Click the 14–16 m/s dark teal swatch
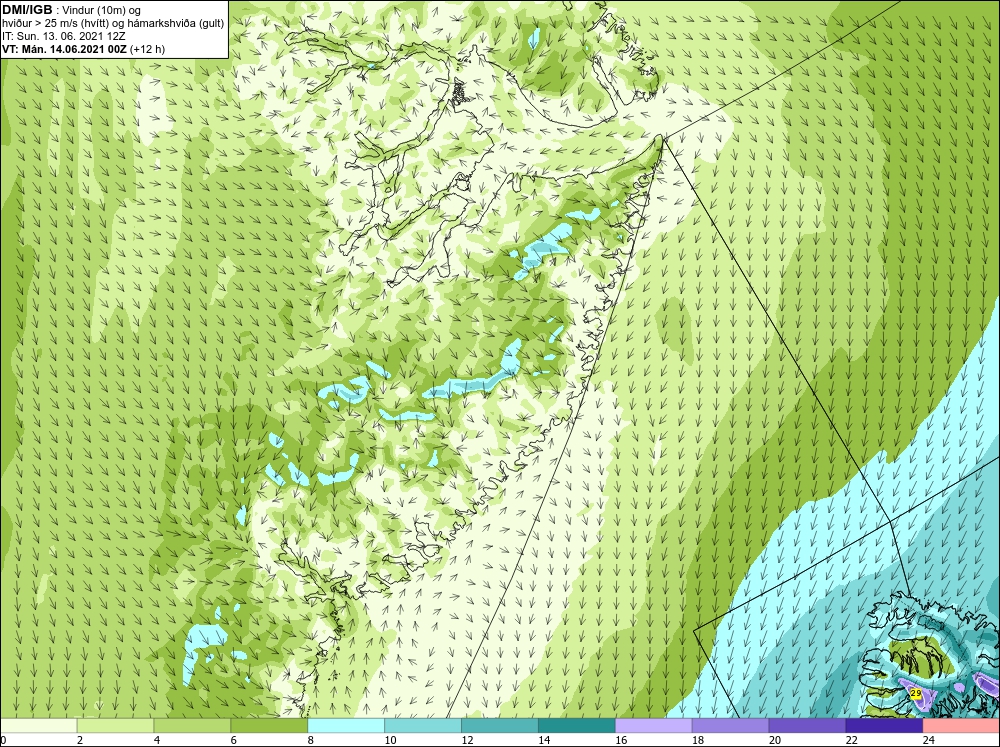The image size is (1000, 747). click(577, 726)
